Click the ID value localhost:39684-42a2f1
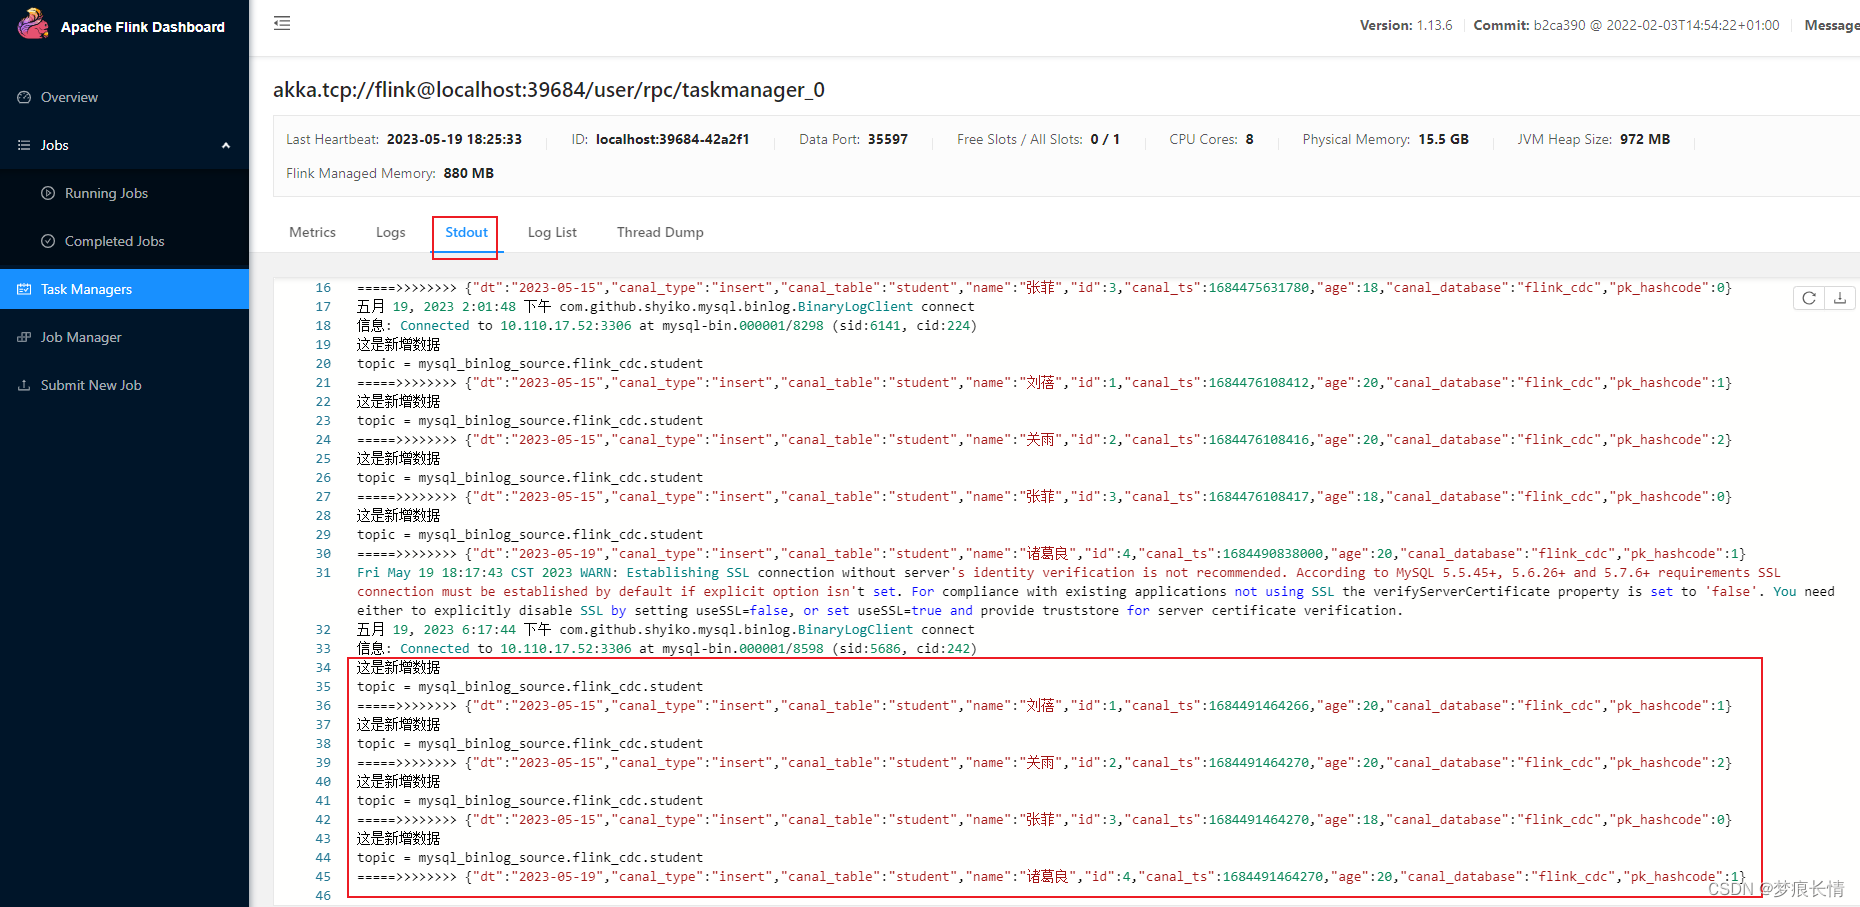The image size is (1860, 907). [x=672, y=139]
